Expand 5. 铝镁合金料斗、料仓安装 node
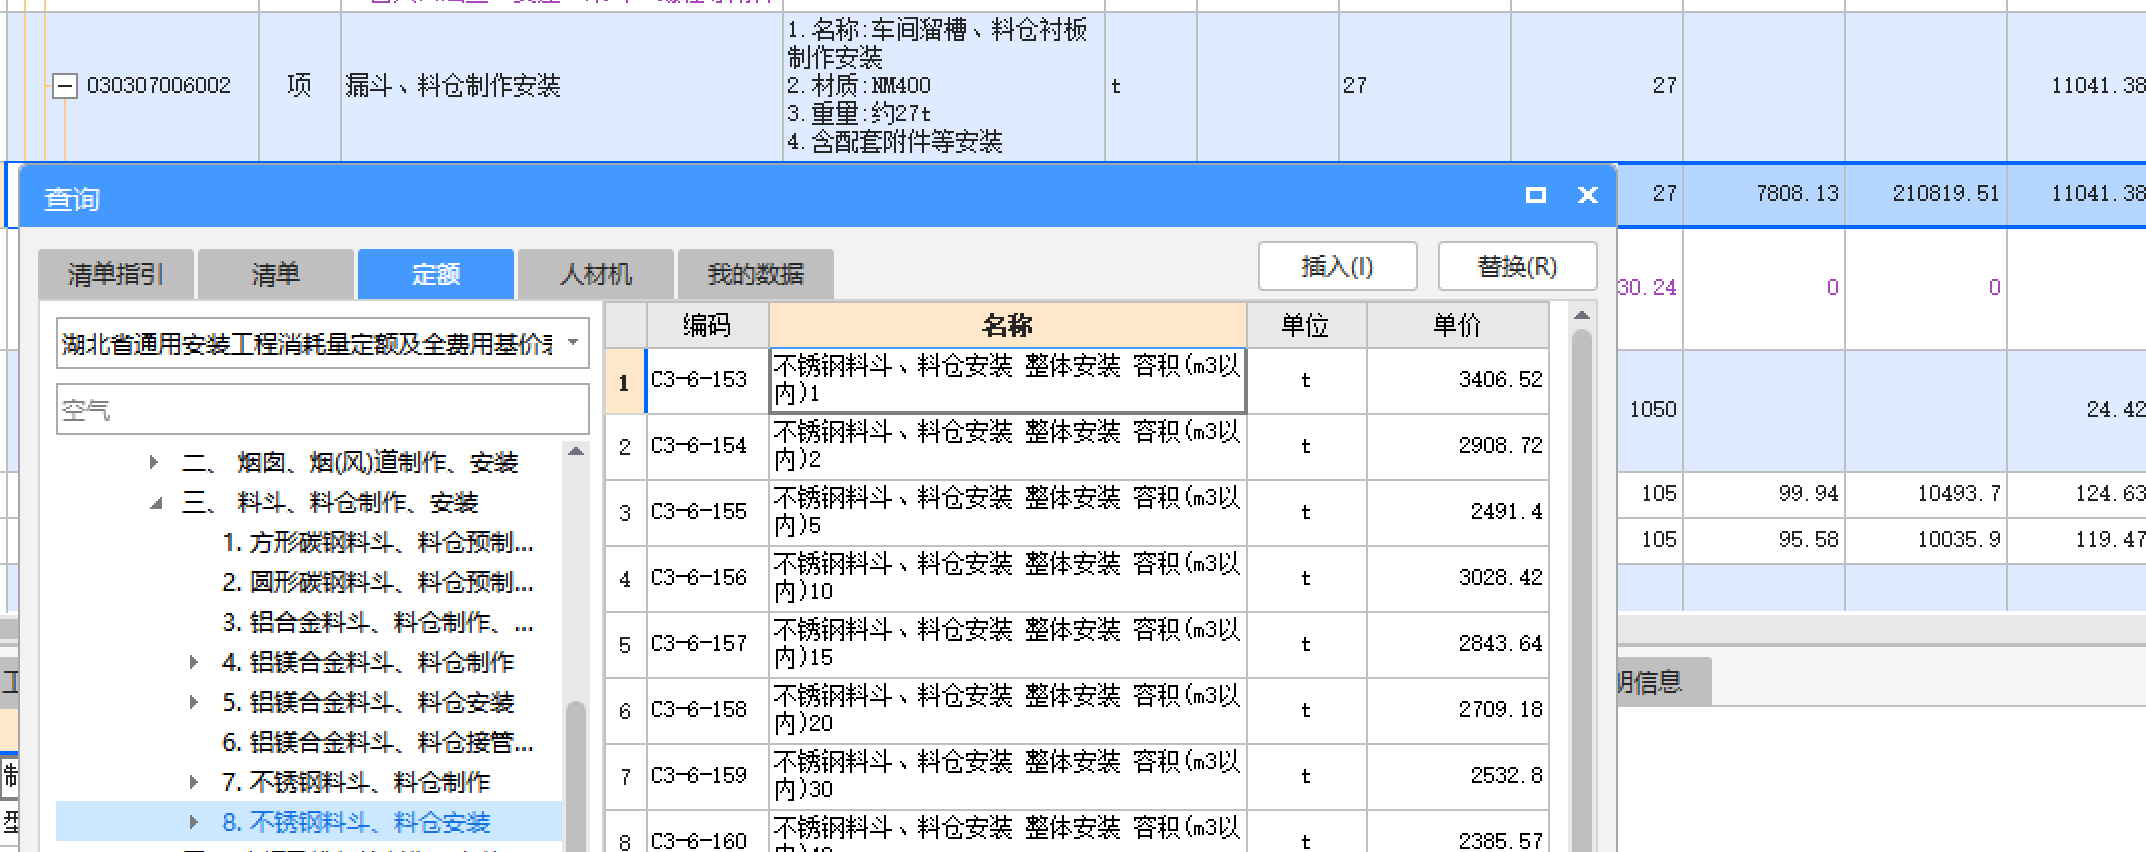2146x852 pixels. [x=194, y=702]
